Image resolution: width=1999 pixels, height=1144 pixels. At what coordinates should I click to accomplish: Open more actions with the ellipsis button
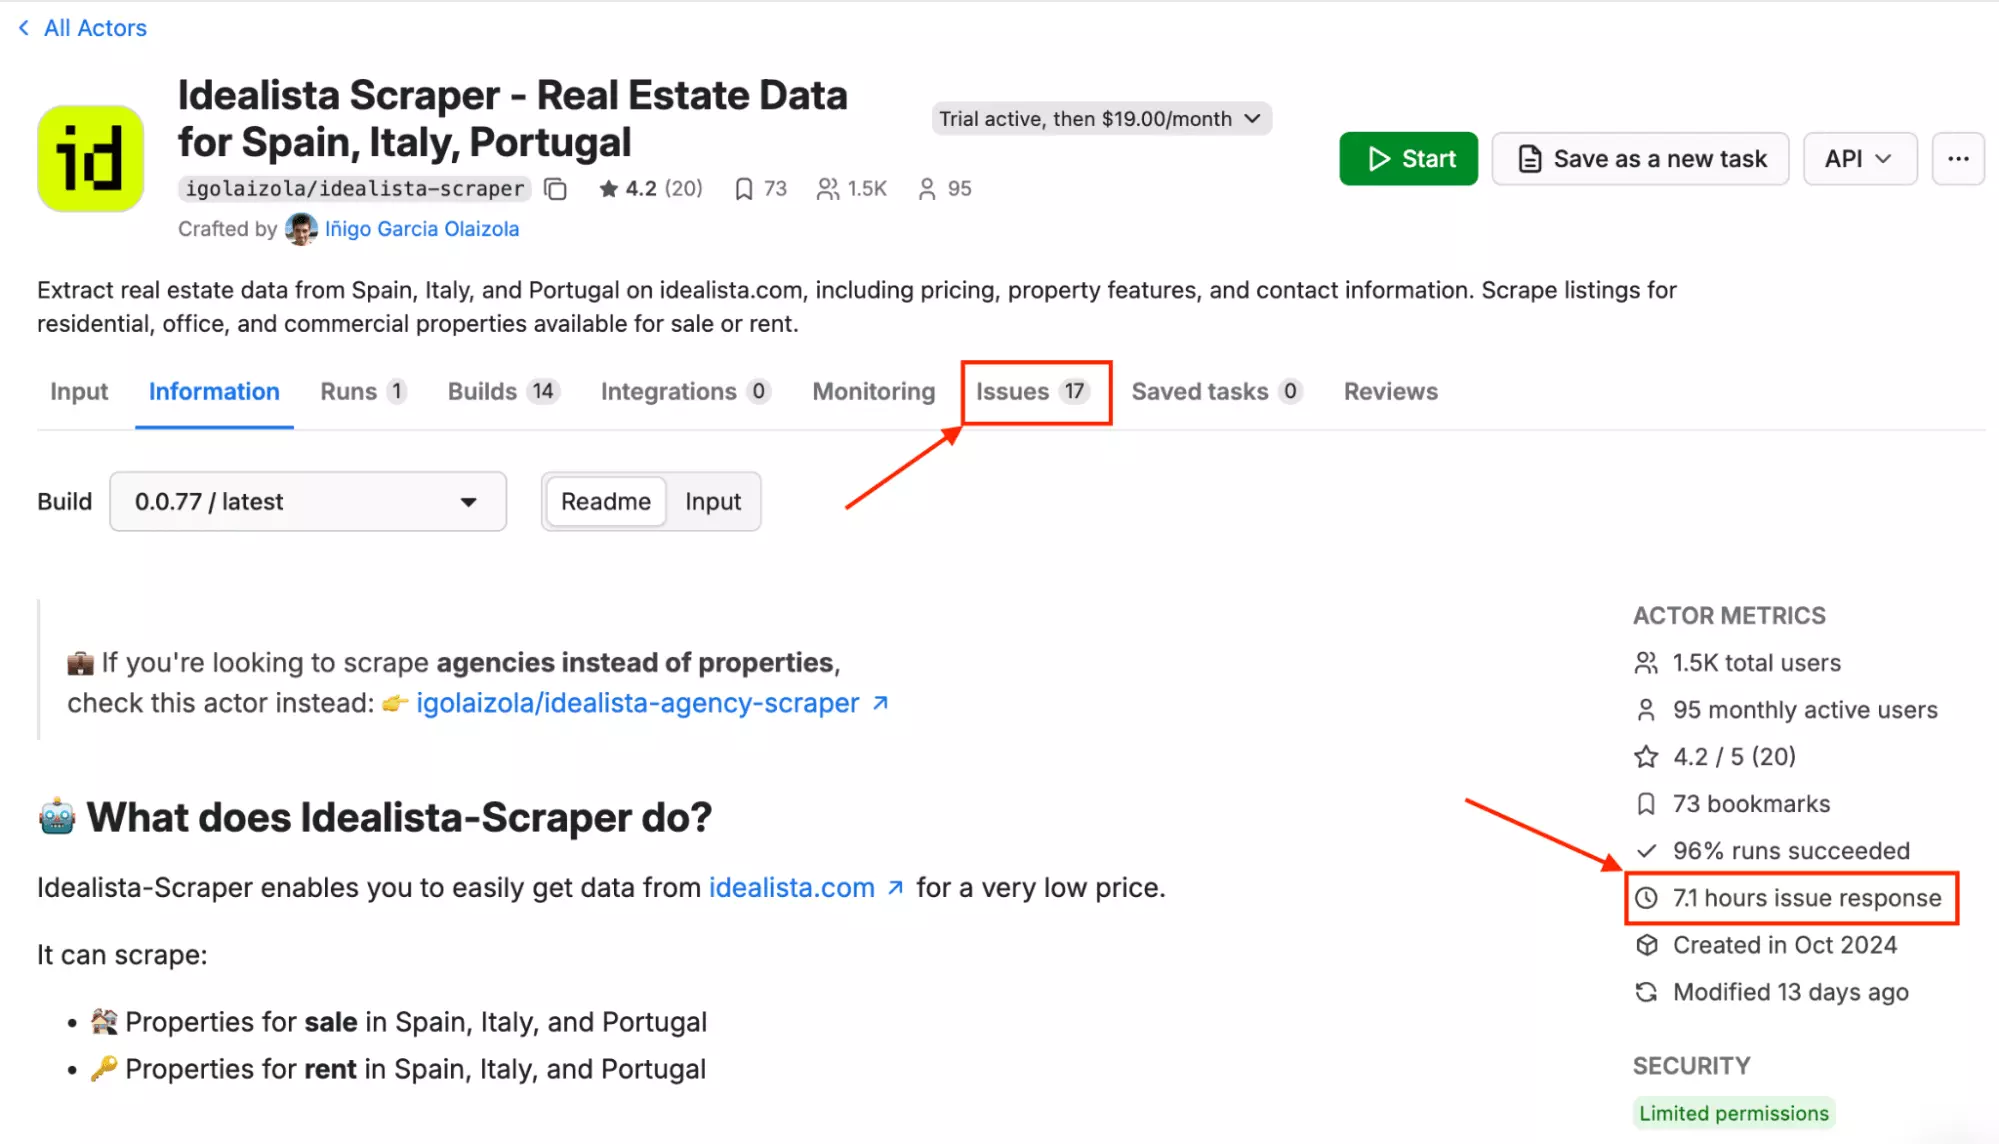1957,158
